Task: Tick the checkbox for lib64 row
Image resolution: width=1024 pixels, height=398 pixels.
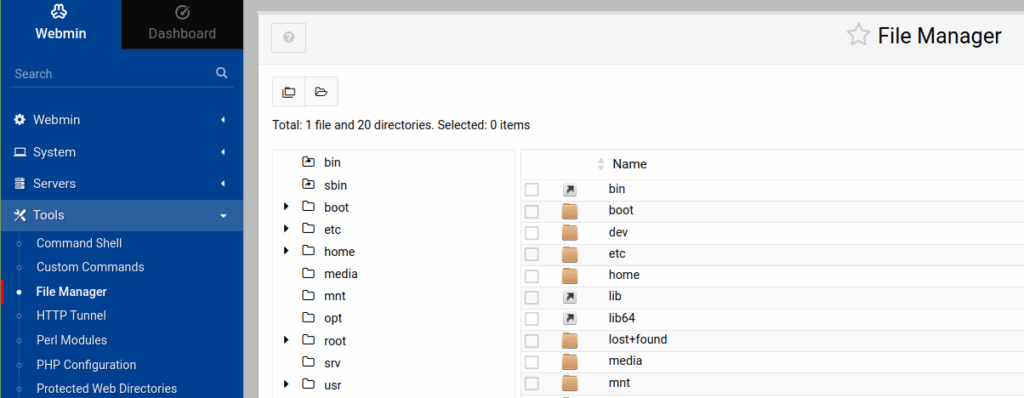Action: pos(532,319)
